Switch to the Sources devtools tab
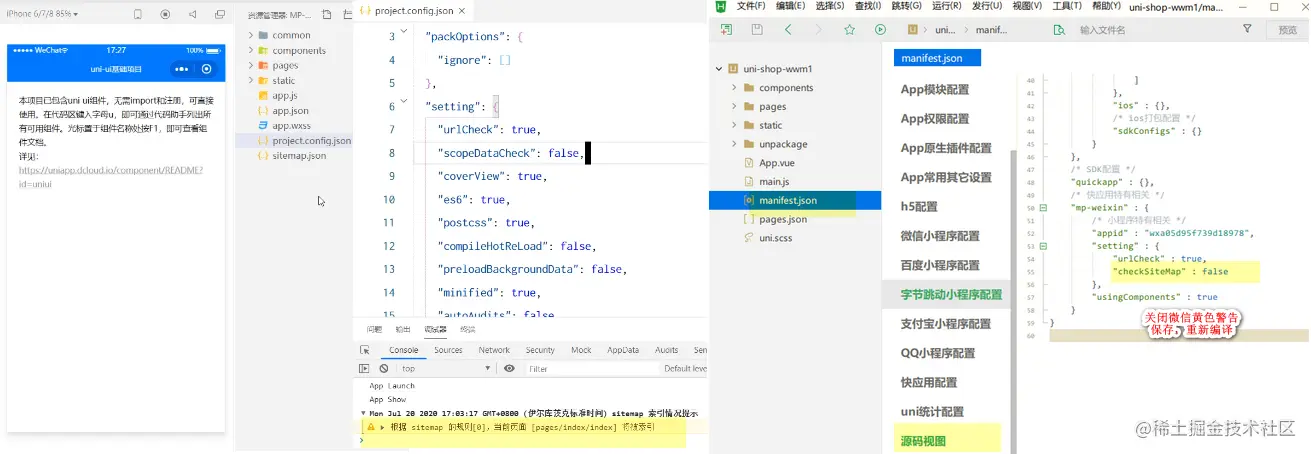1311x454 pixels. 448,350
